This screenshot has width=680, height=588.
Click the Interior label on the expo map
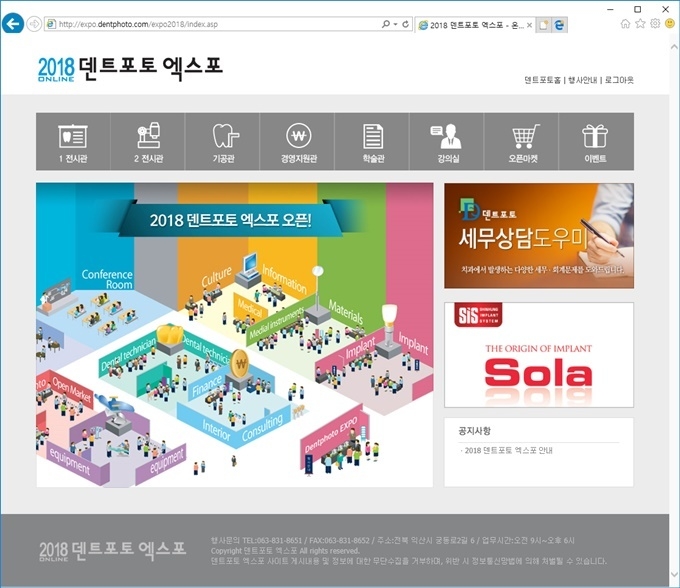pos(216,429)
